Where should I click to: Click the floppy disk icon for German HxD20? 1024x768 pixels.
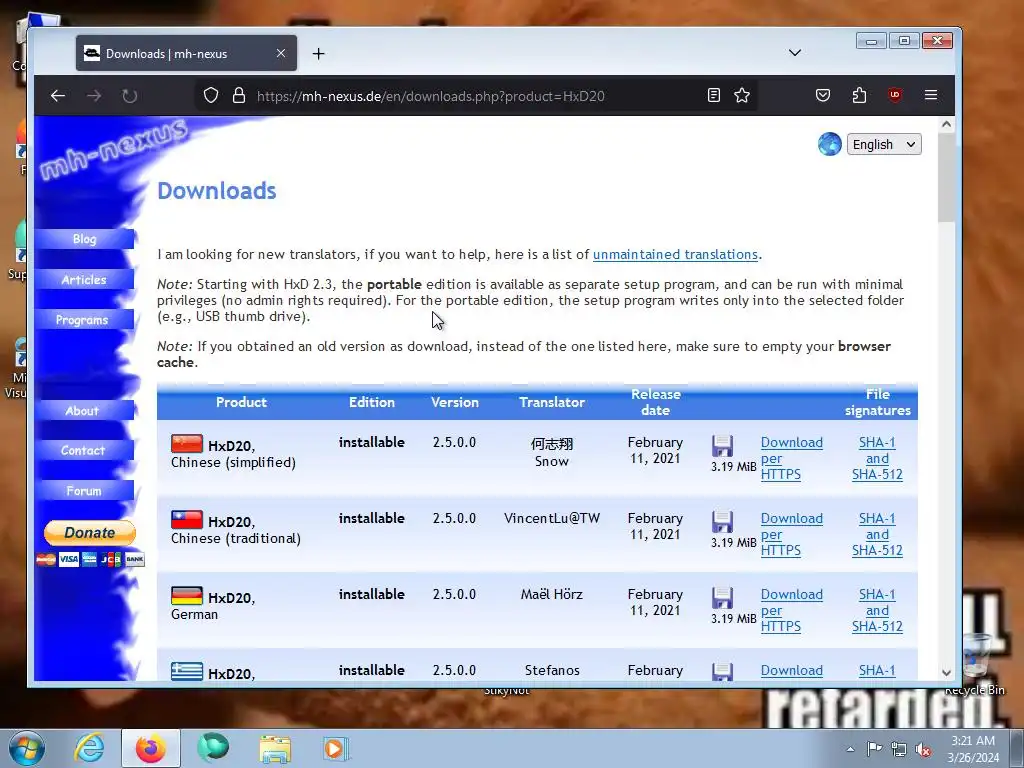pos(722,598)
